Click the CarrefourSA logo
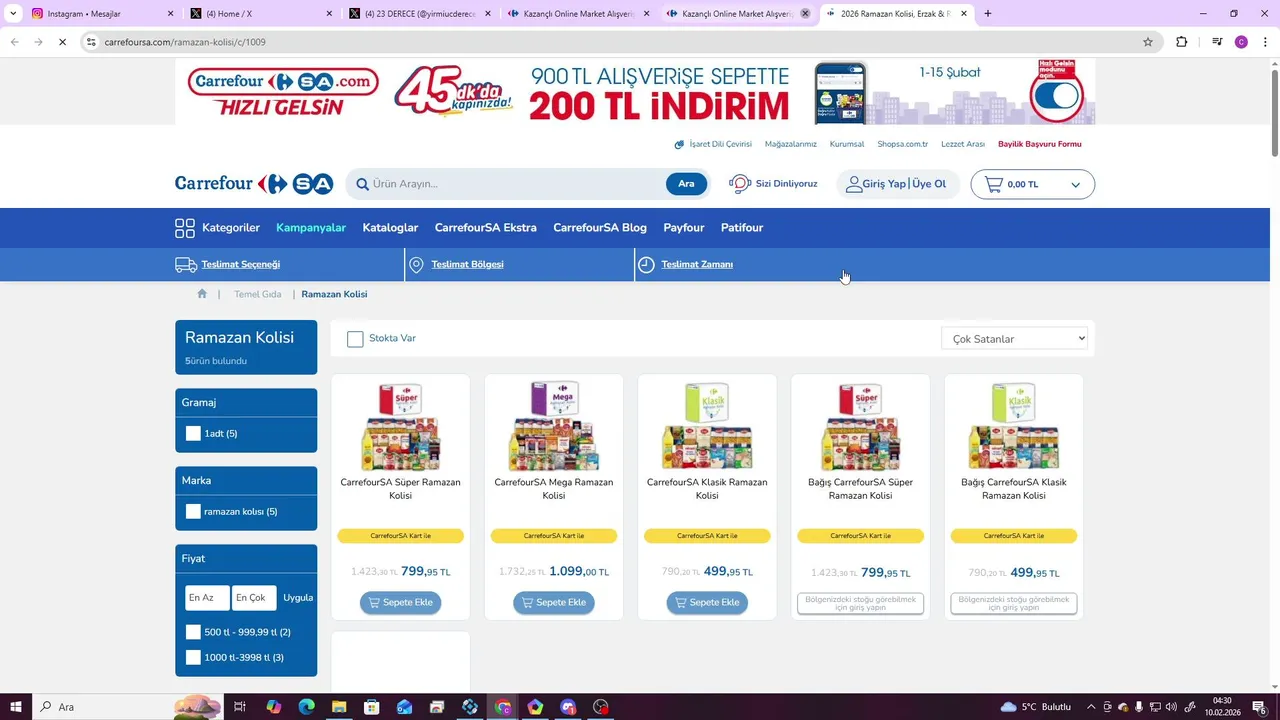The height and width of the screenshot is (720, 1280). click(x=254, y=184)
